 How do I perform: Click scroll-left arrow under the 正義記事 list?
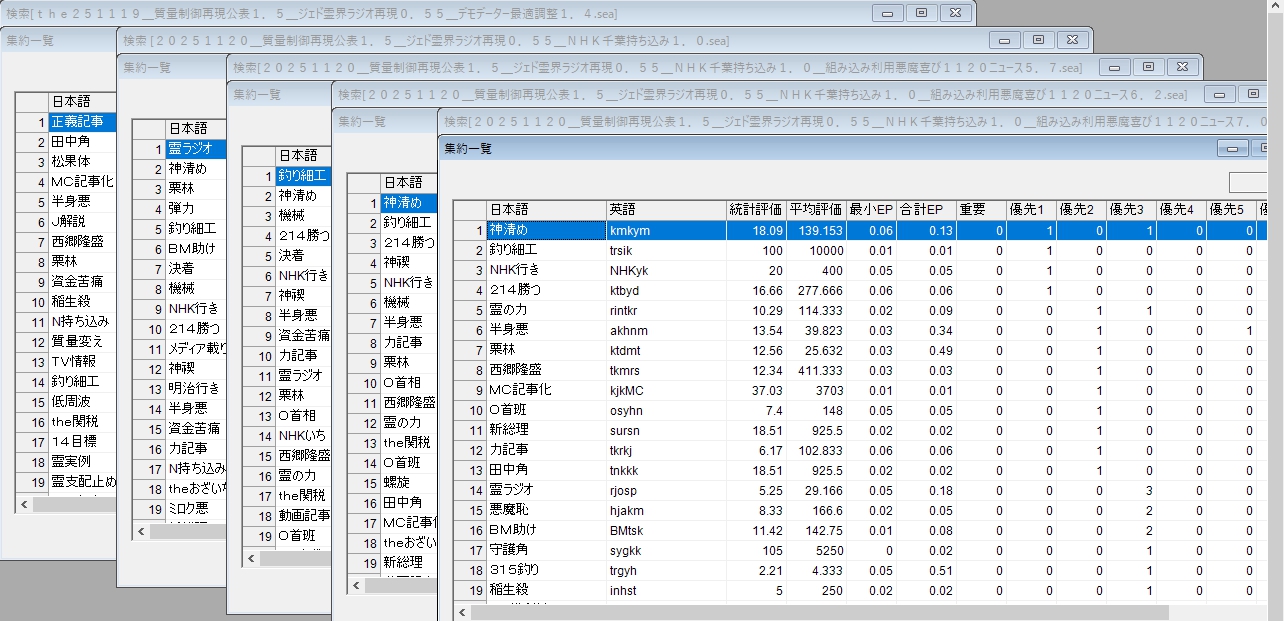click(24, 505)
